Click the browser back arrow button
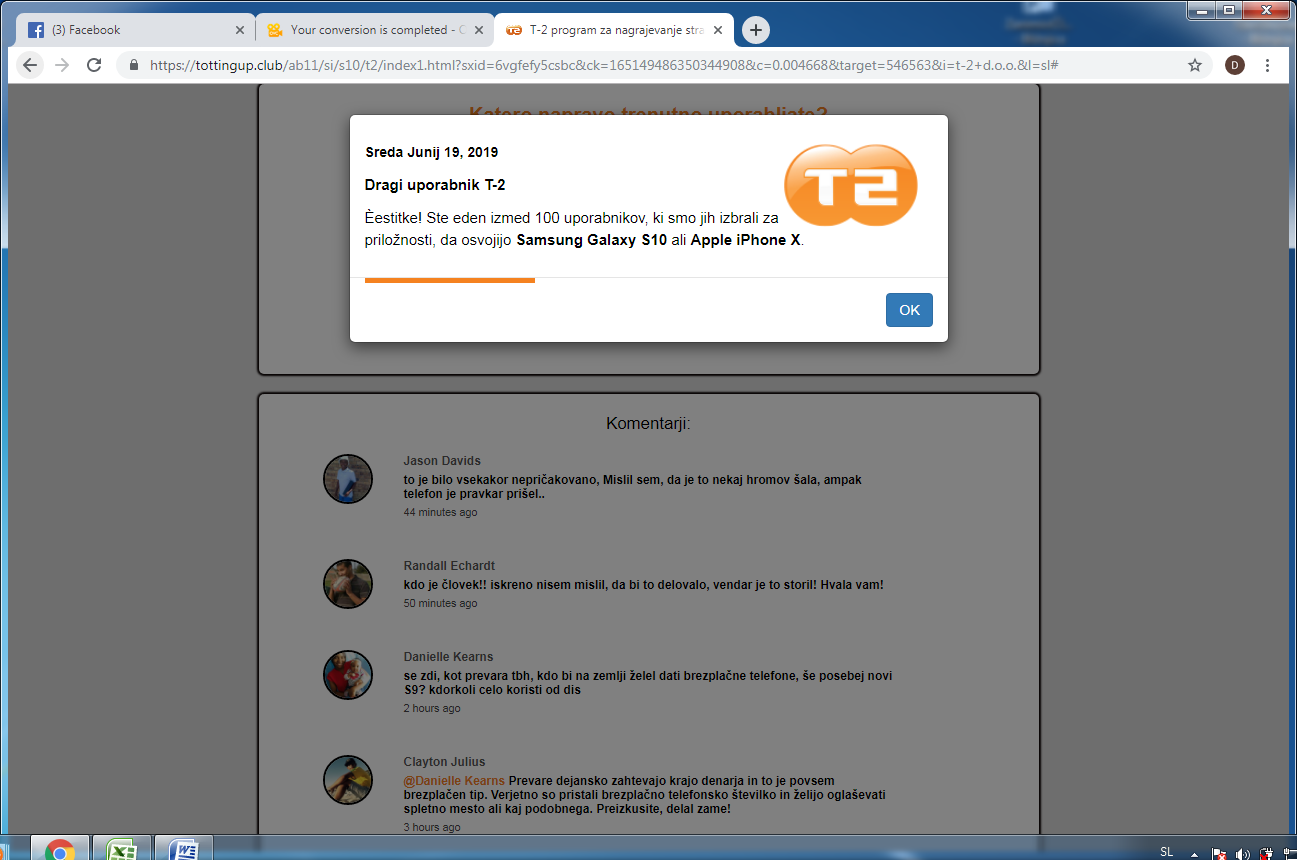This screenshot has width=1297, height=860. (30, 65)
